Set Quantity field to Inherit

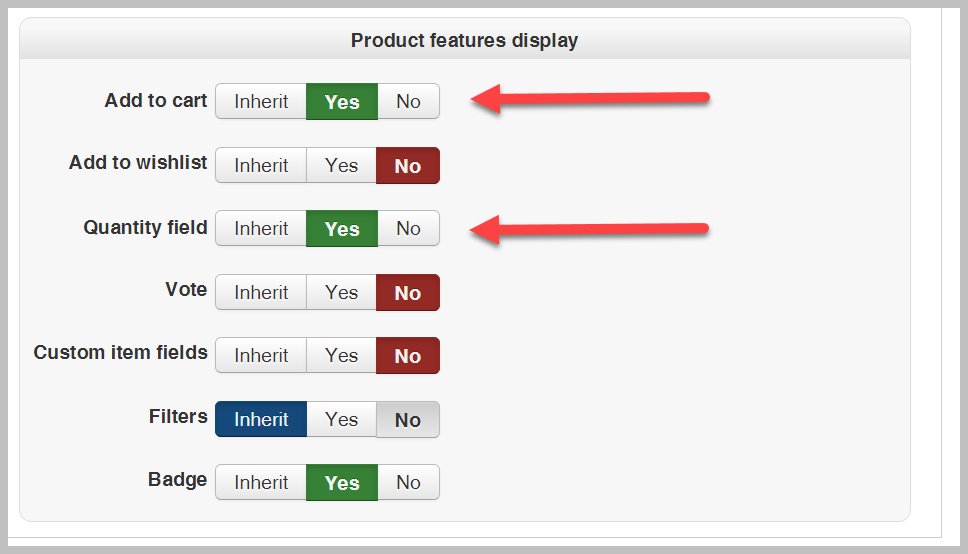(x=261, y=228)
